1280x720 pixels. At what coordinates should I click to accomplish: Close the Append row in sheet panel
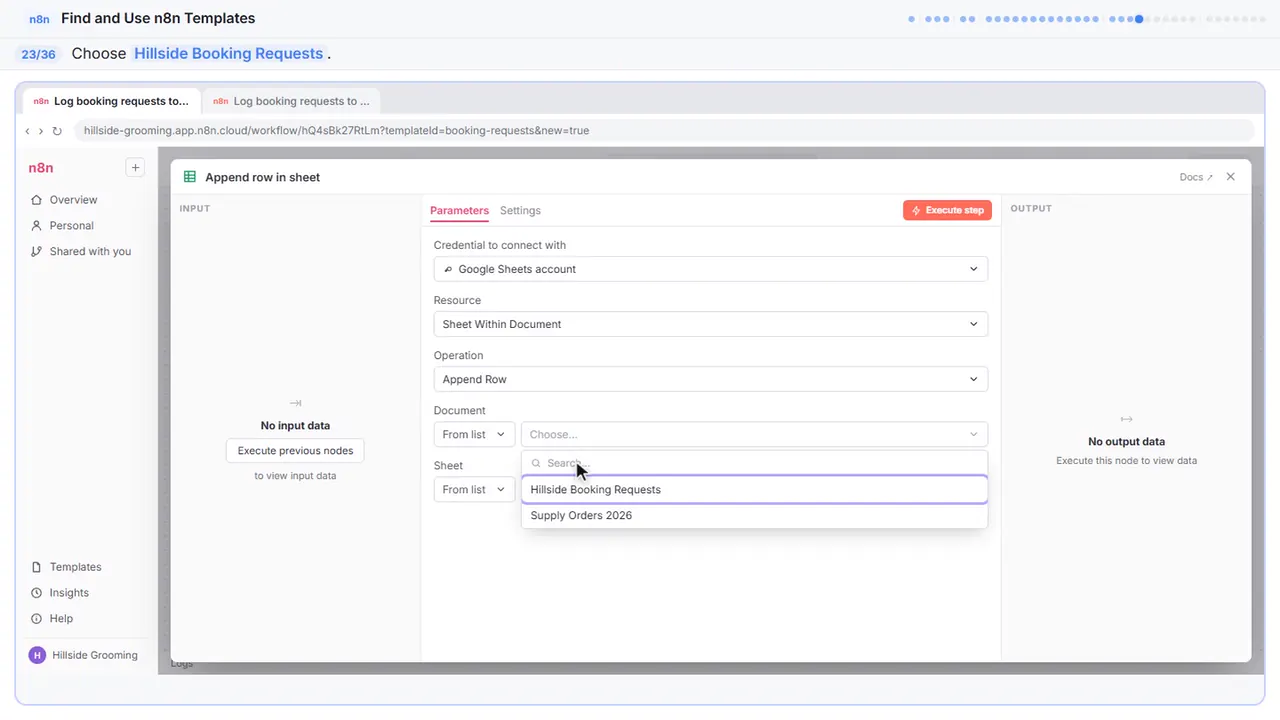click(1231, 177)
